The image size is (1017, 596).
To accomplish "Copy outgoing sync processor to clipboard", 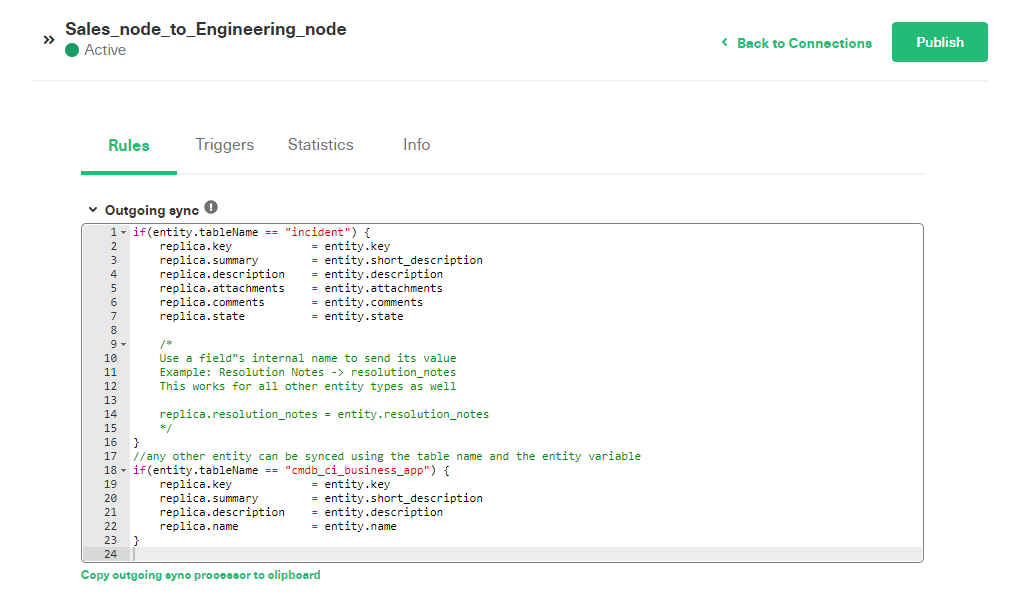I will click(200, 575).
